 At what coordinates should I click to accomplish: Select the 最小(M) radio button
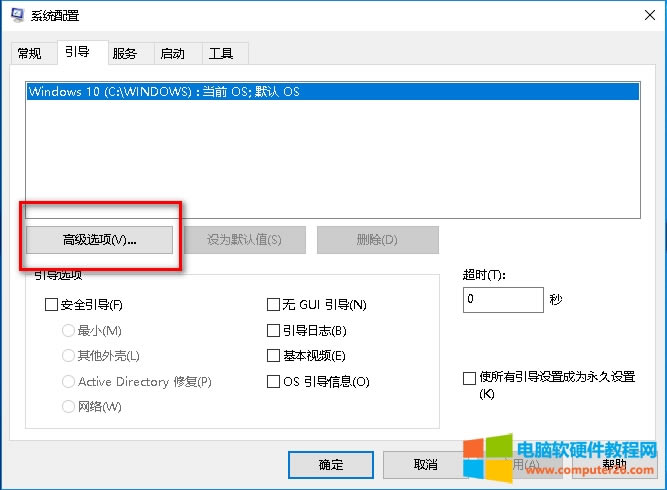[69, 330]
